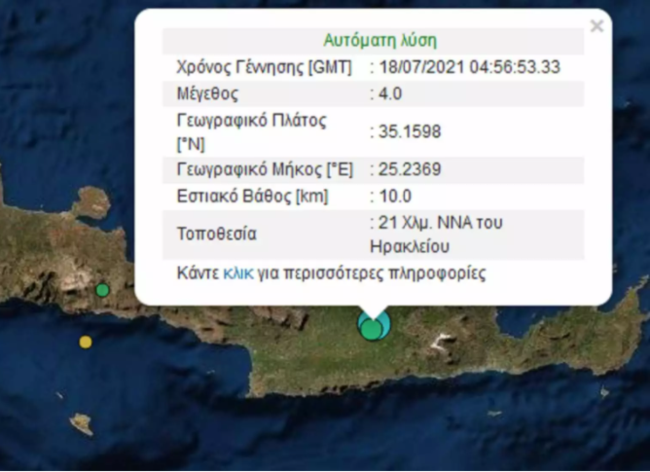Select the green marker on western Crete
The width and height of the screenshot is (650, 472).
coord(102,290)
